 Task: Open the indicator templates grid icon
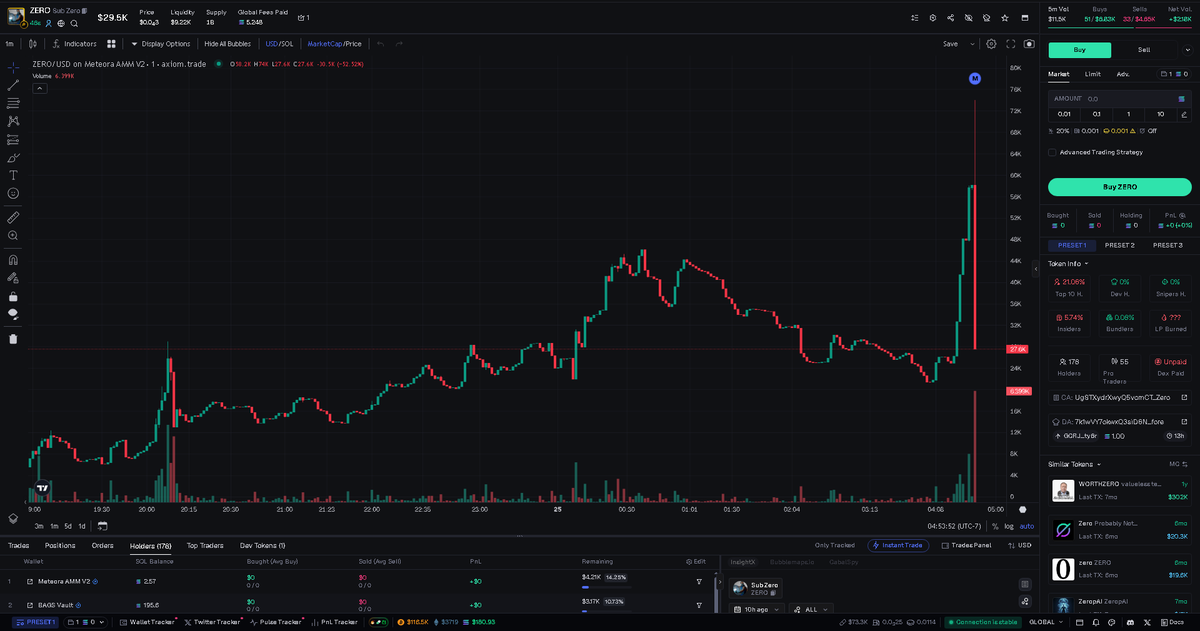pyautogui.click(x=112, y=44)
